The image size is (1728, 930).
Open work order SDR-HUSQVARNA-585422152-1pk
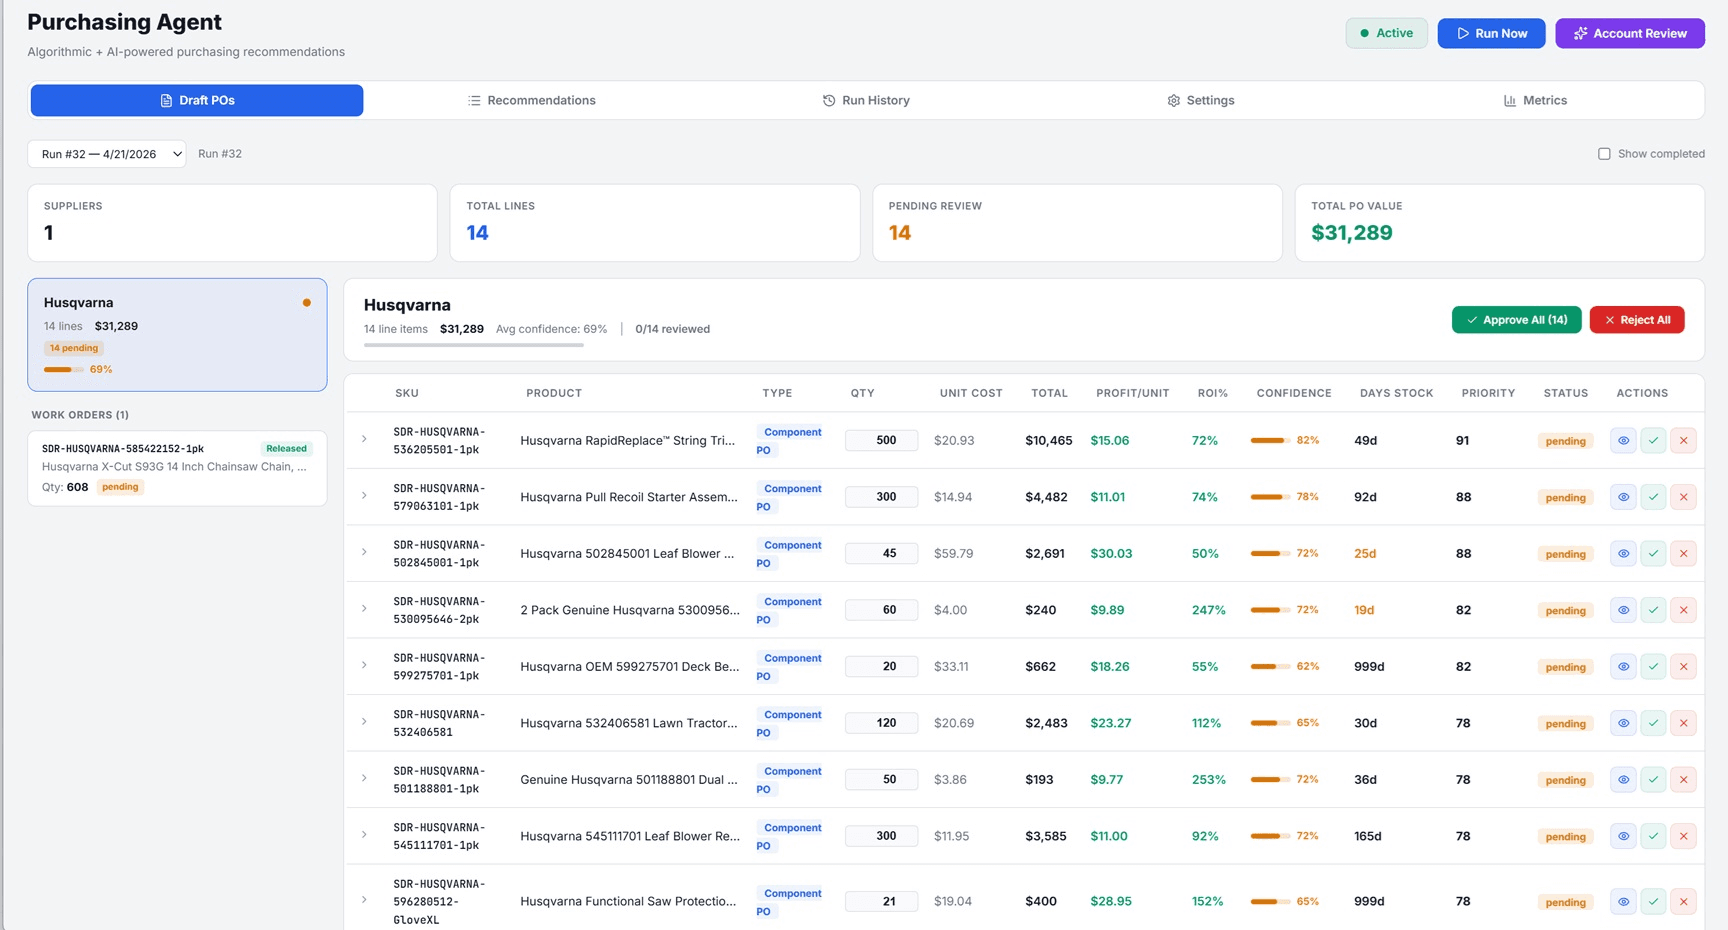pos(177,469)
